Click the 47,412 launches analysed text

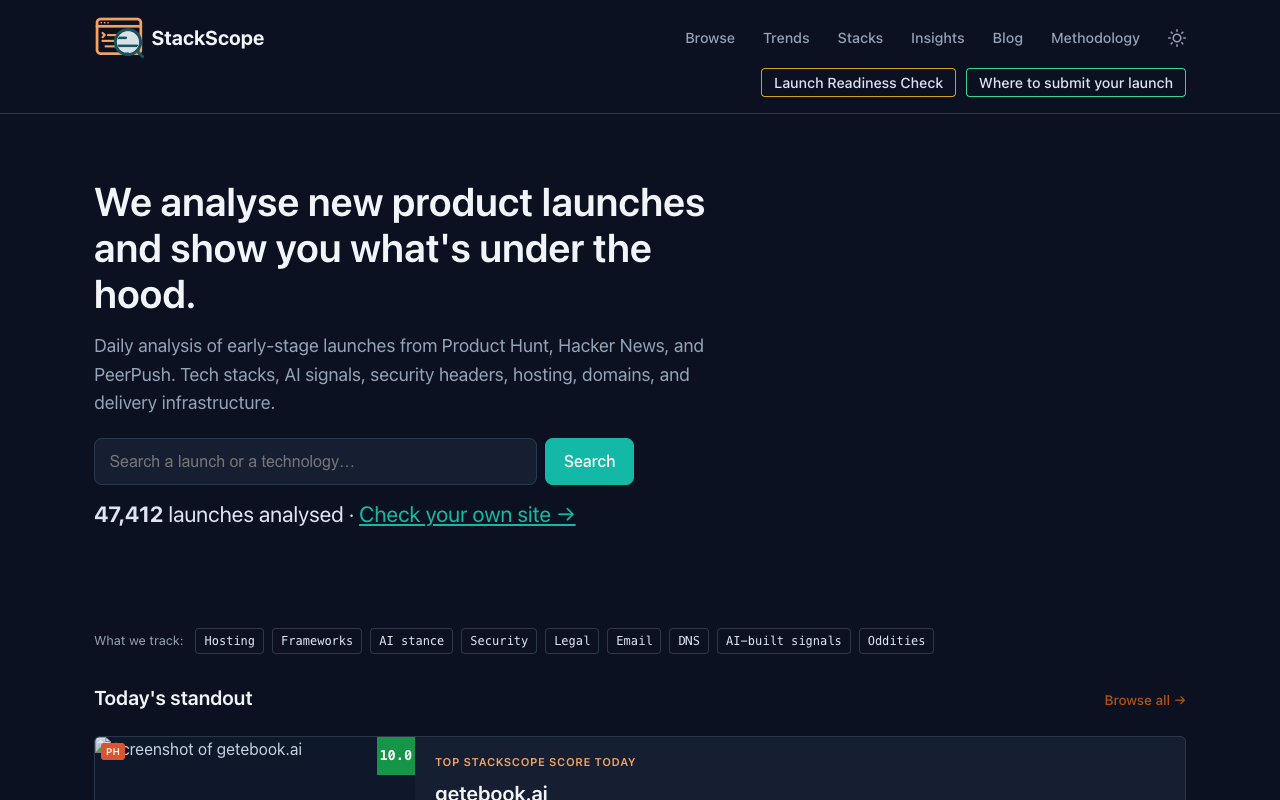pos(219,514)
